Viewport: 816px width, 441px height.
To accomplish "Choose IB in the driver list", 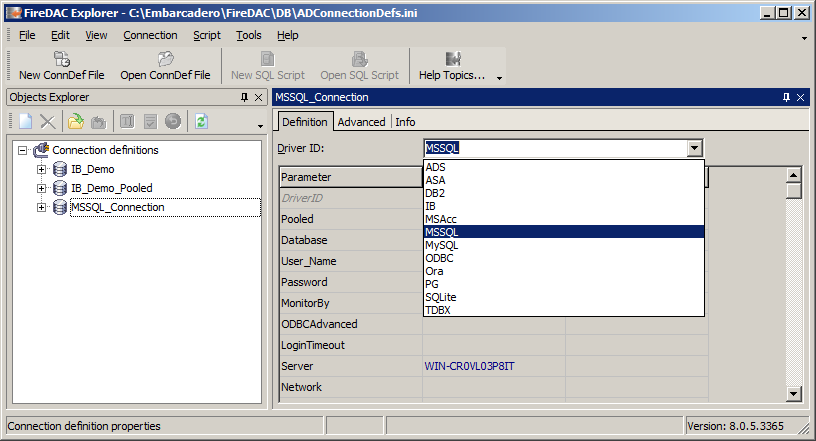I will tap(564, 206).
